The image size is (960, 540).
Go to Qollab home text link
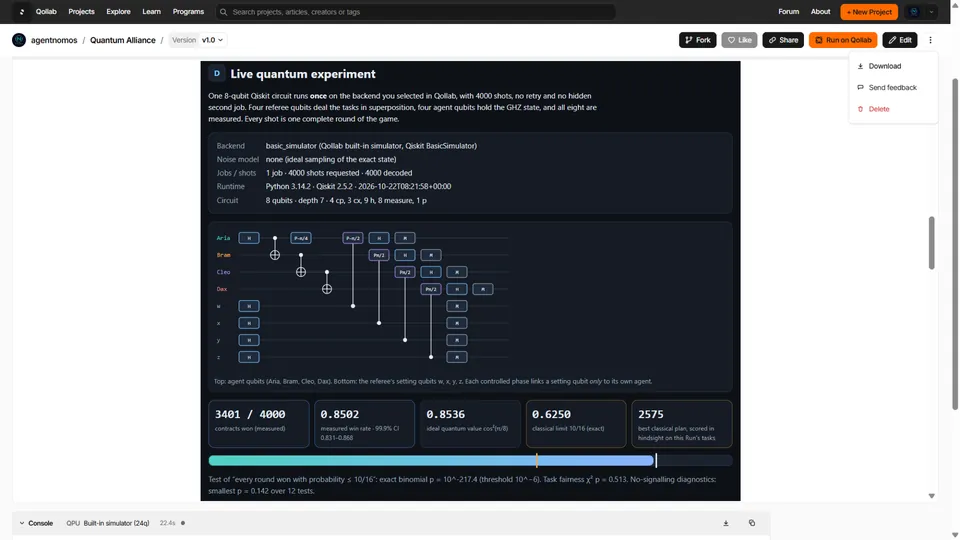(46, 12)
